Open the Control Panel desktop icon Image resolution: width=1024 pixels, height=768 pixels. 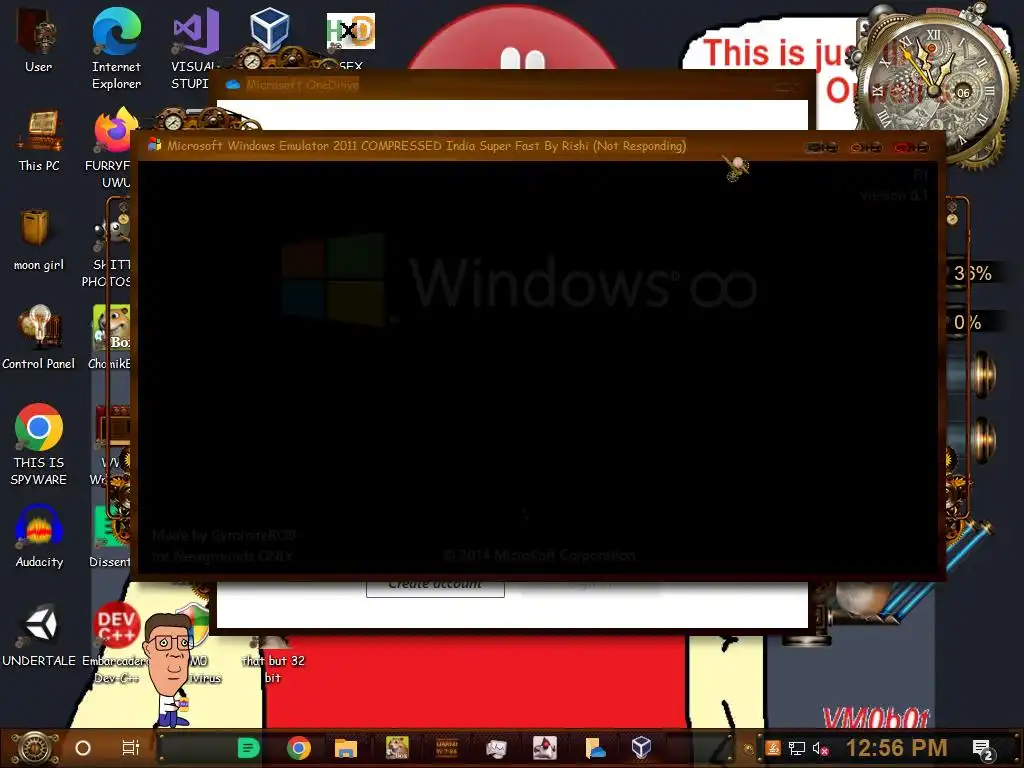coord(39,338)
